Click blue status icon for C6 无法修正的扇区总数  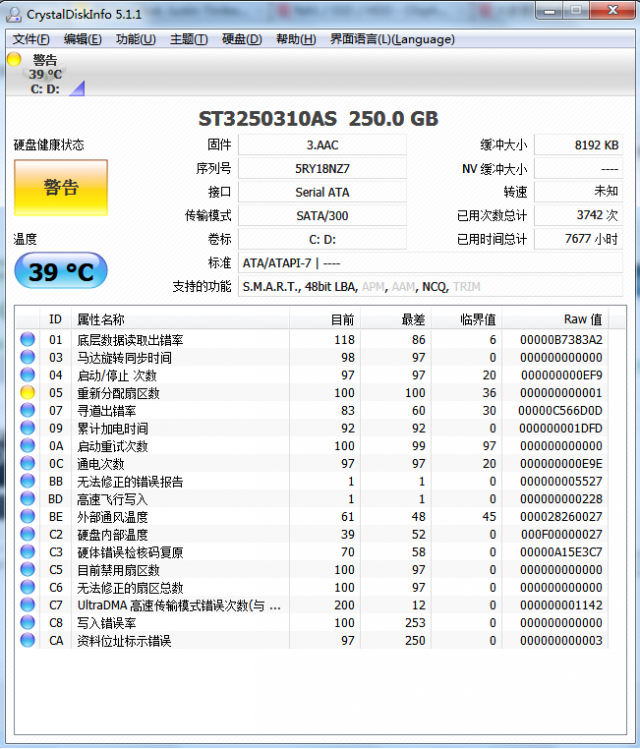28,587
